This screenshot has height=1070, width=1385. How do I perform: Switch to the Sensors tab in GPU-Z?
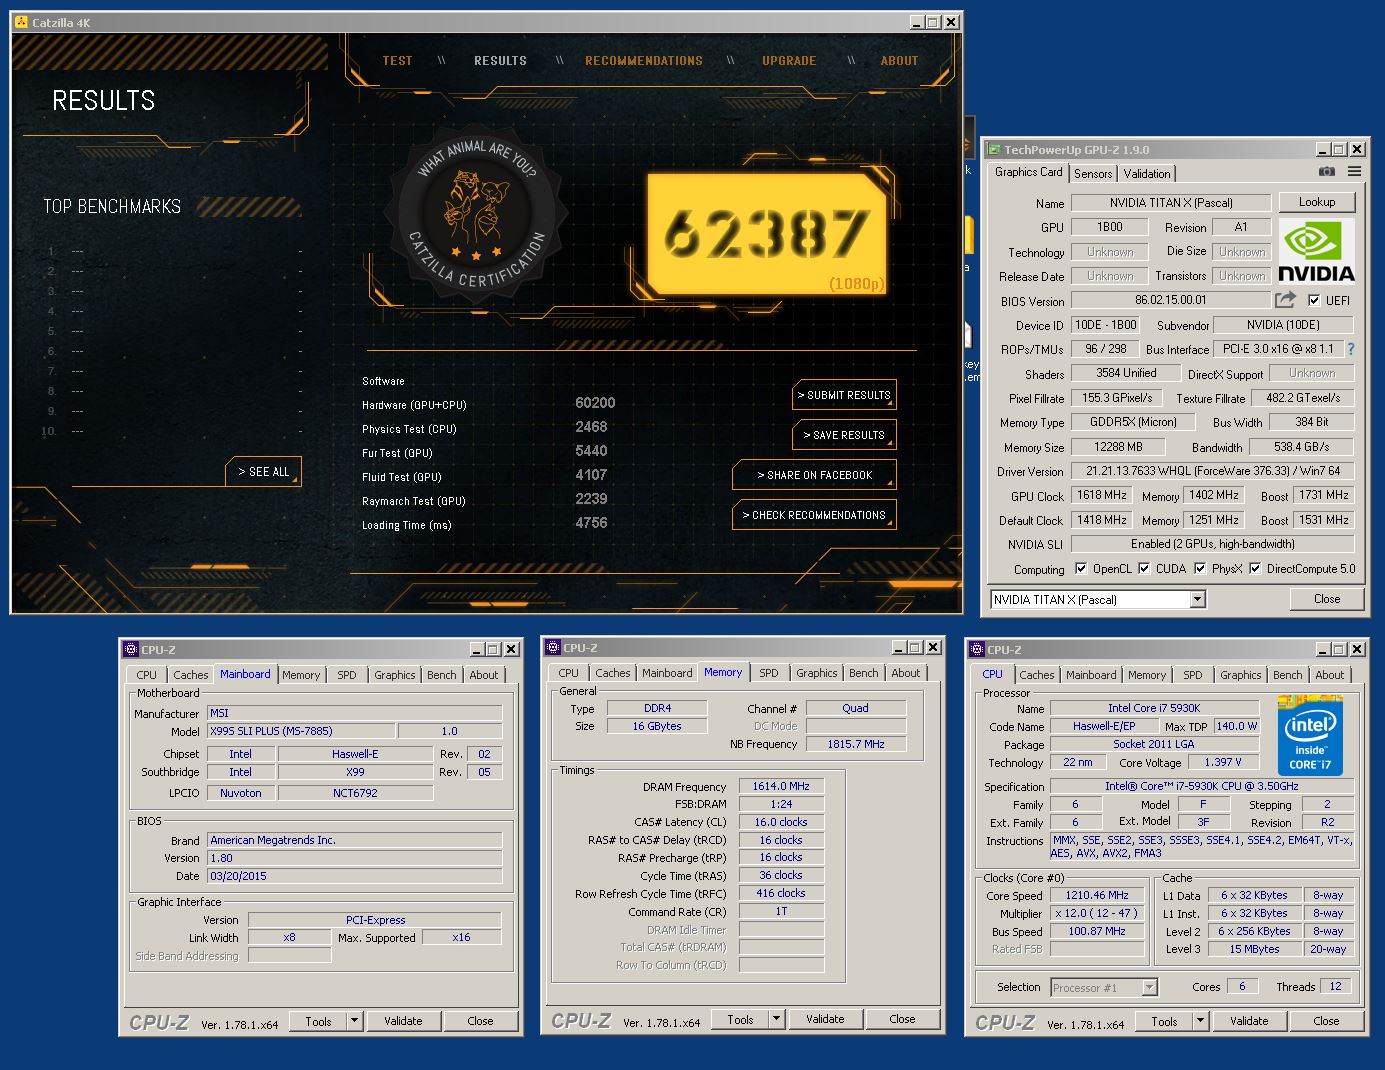click(x=1093, y=174)
